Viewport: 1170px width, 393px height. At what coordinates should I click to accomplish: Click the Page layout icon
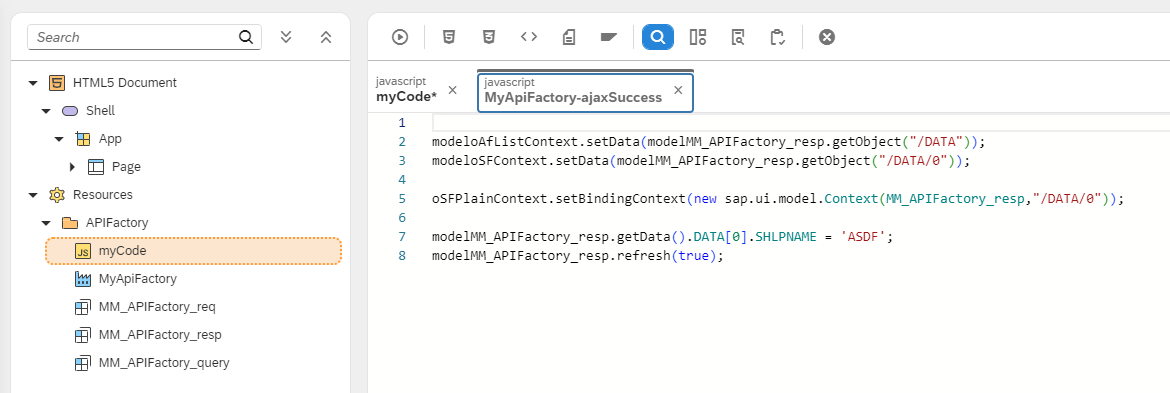[96, 167]
